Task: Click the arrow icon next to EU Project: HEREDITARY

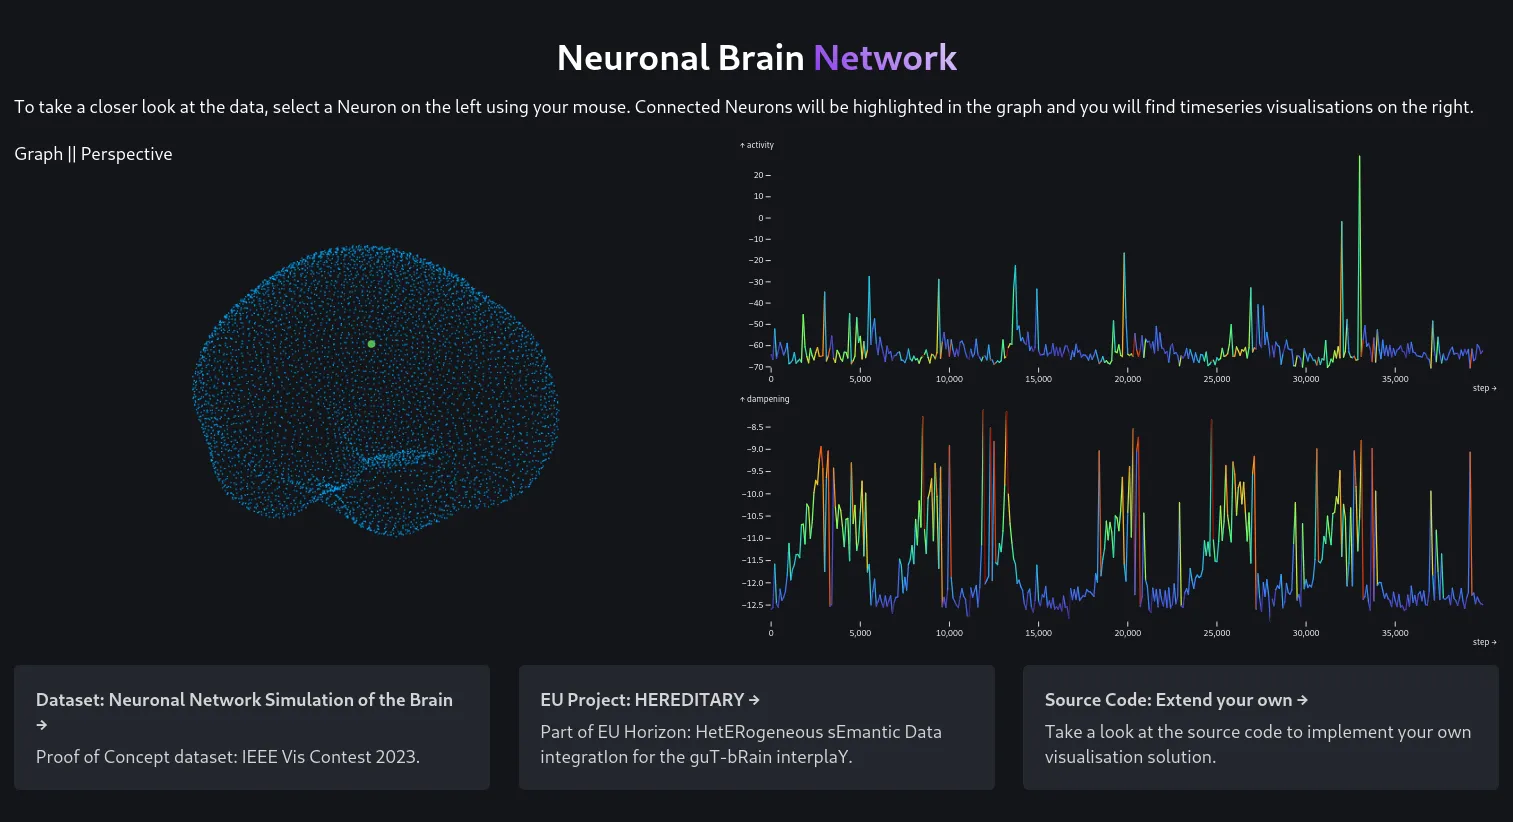Action: [754, 699]
